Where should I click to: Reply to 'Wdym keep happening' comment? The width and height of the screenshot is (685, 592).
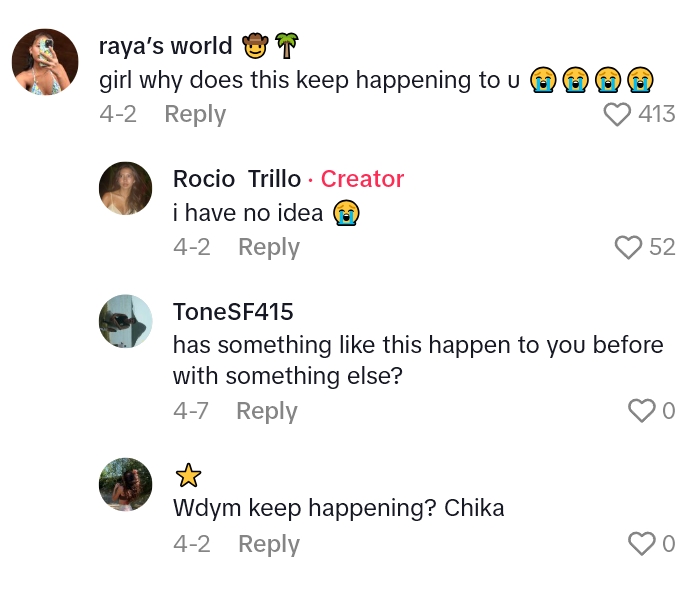click(269, 544)
